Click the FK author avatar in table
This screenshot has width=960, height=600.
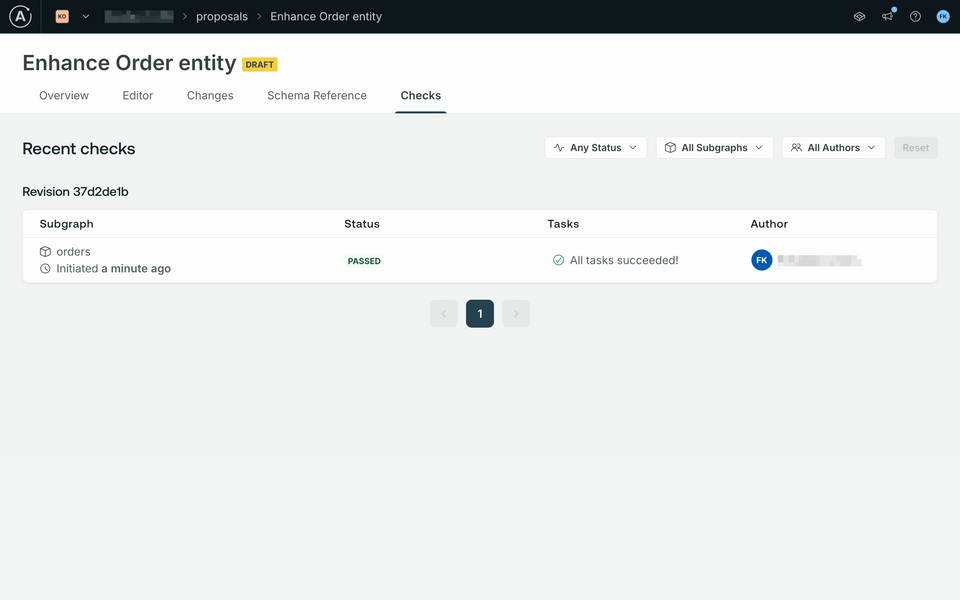(762, 260)
